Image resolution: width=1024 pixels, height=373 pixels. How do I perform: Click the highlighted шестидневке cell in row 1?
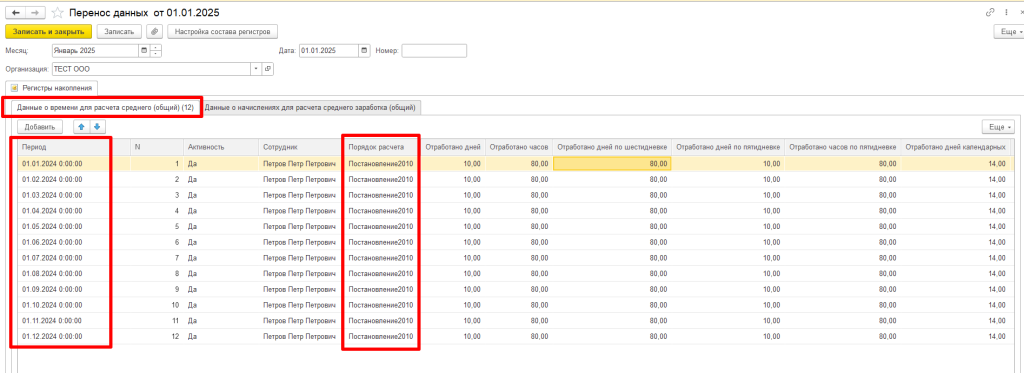[x=612, y=163]
